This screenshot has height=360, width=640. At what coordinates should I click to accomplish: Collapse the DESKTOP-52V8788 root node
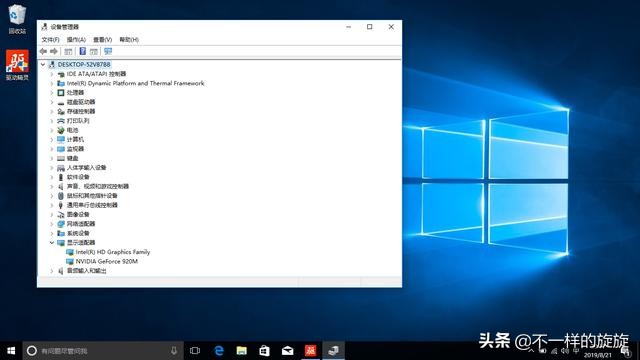pos(43,64)
